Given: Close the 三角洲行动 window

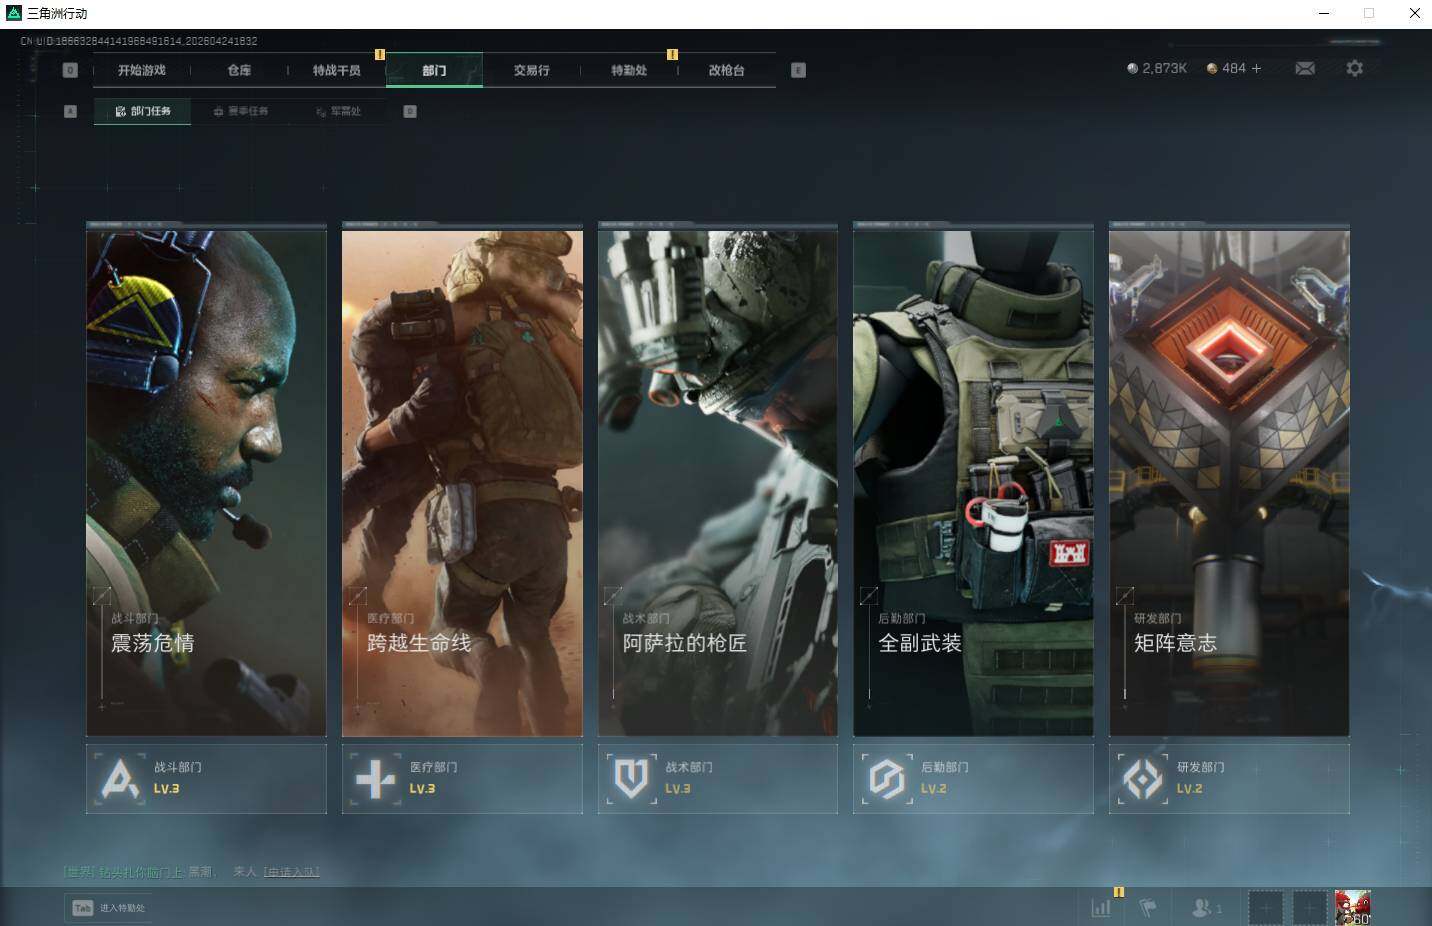Looking at the screenshot, I should click(1414, 13).
